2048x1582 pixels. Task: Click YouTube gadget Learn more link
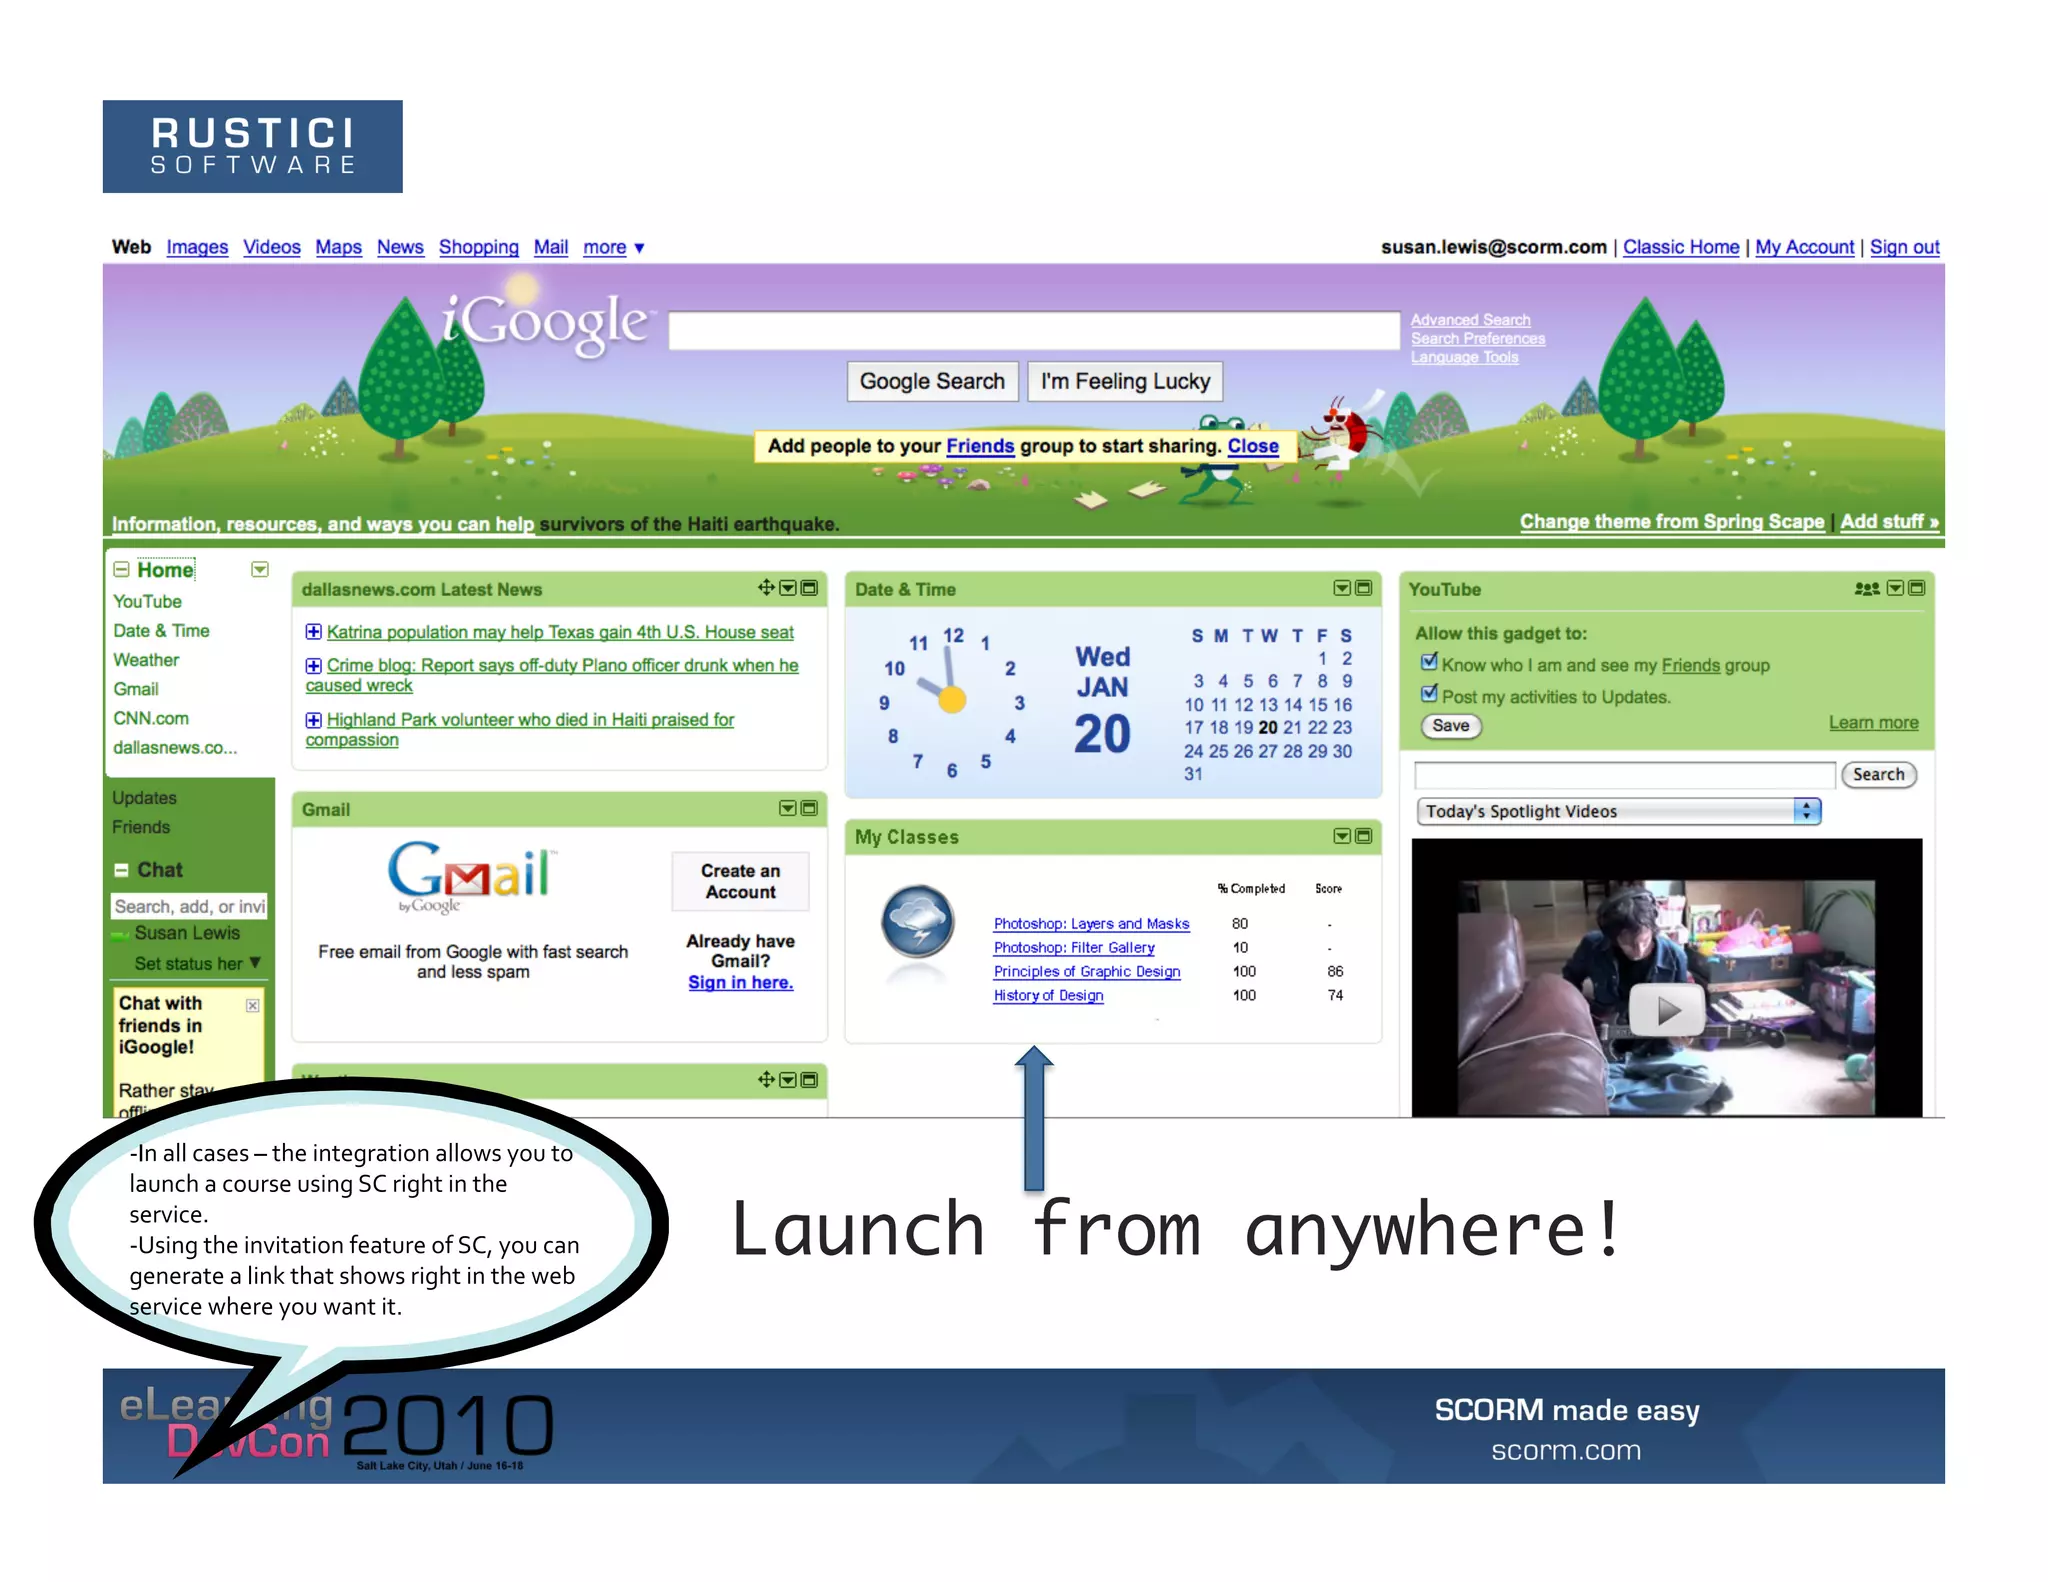[x=1873, y=722]
